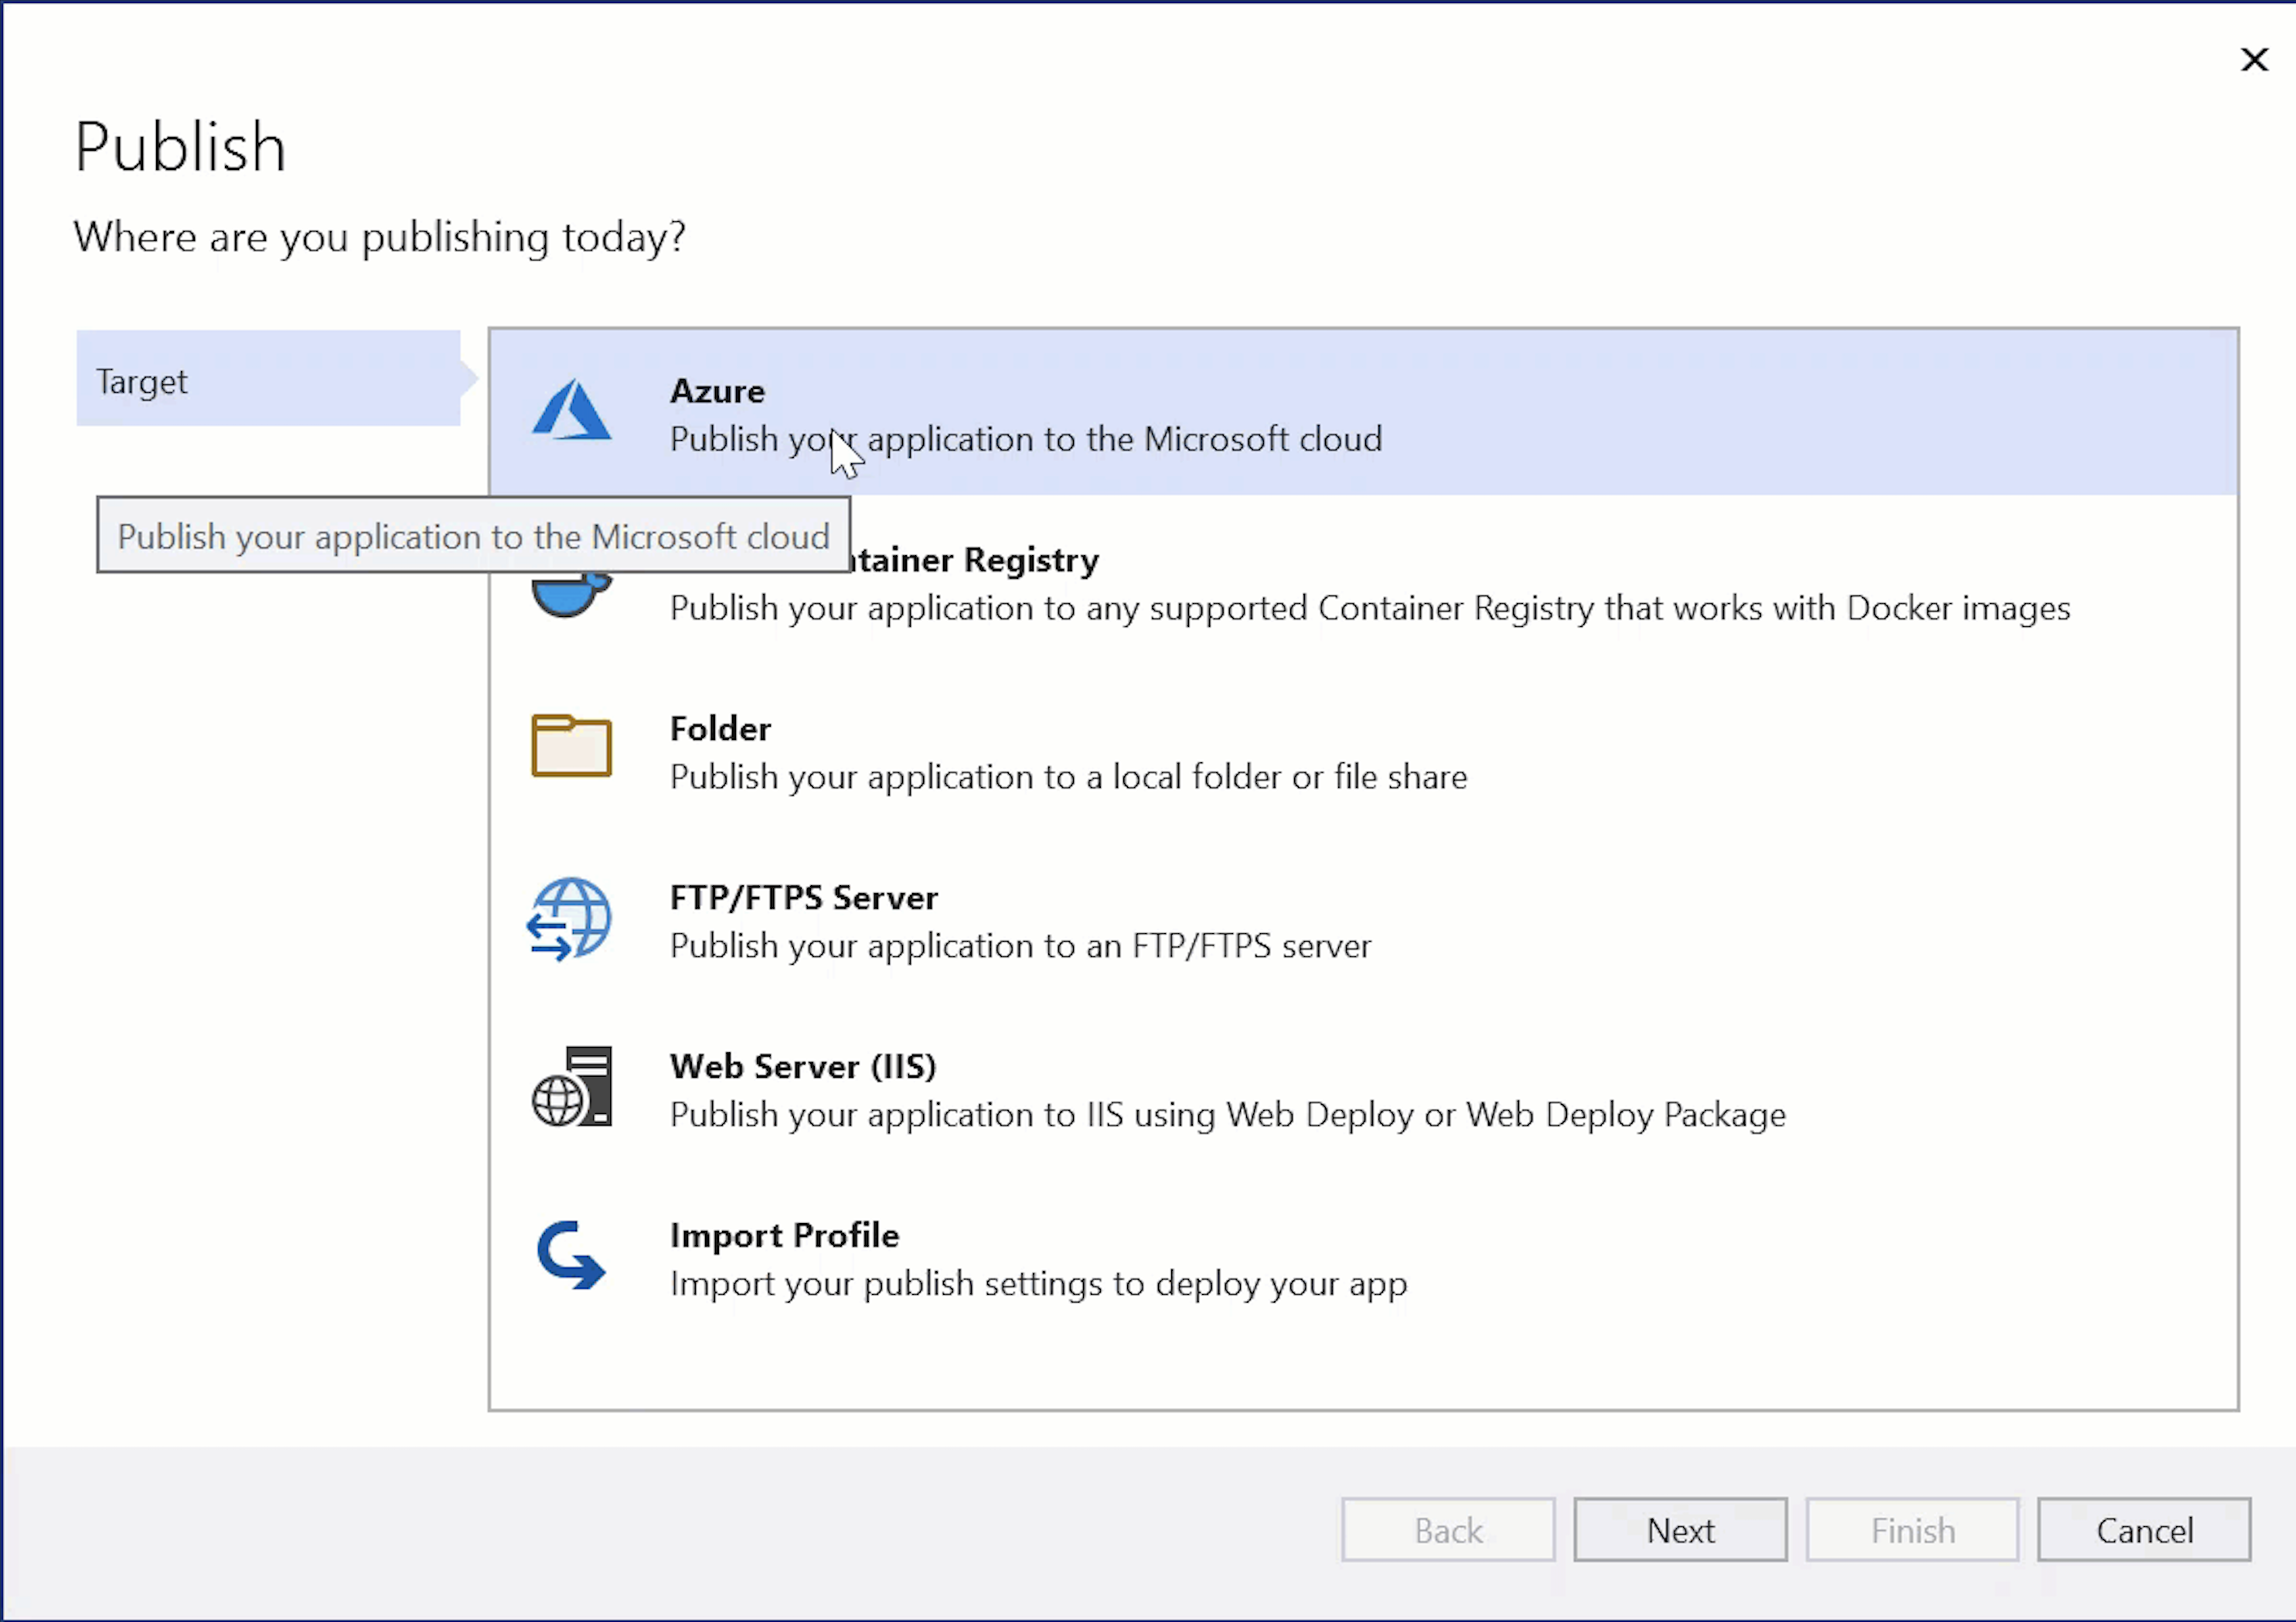Screen dimensions: 2296x1622
Task: Click the Docker images description text
Action: (1370, 609)
